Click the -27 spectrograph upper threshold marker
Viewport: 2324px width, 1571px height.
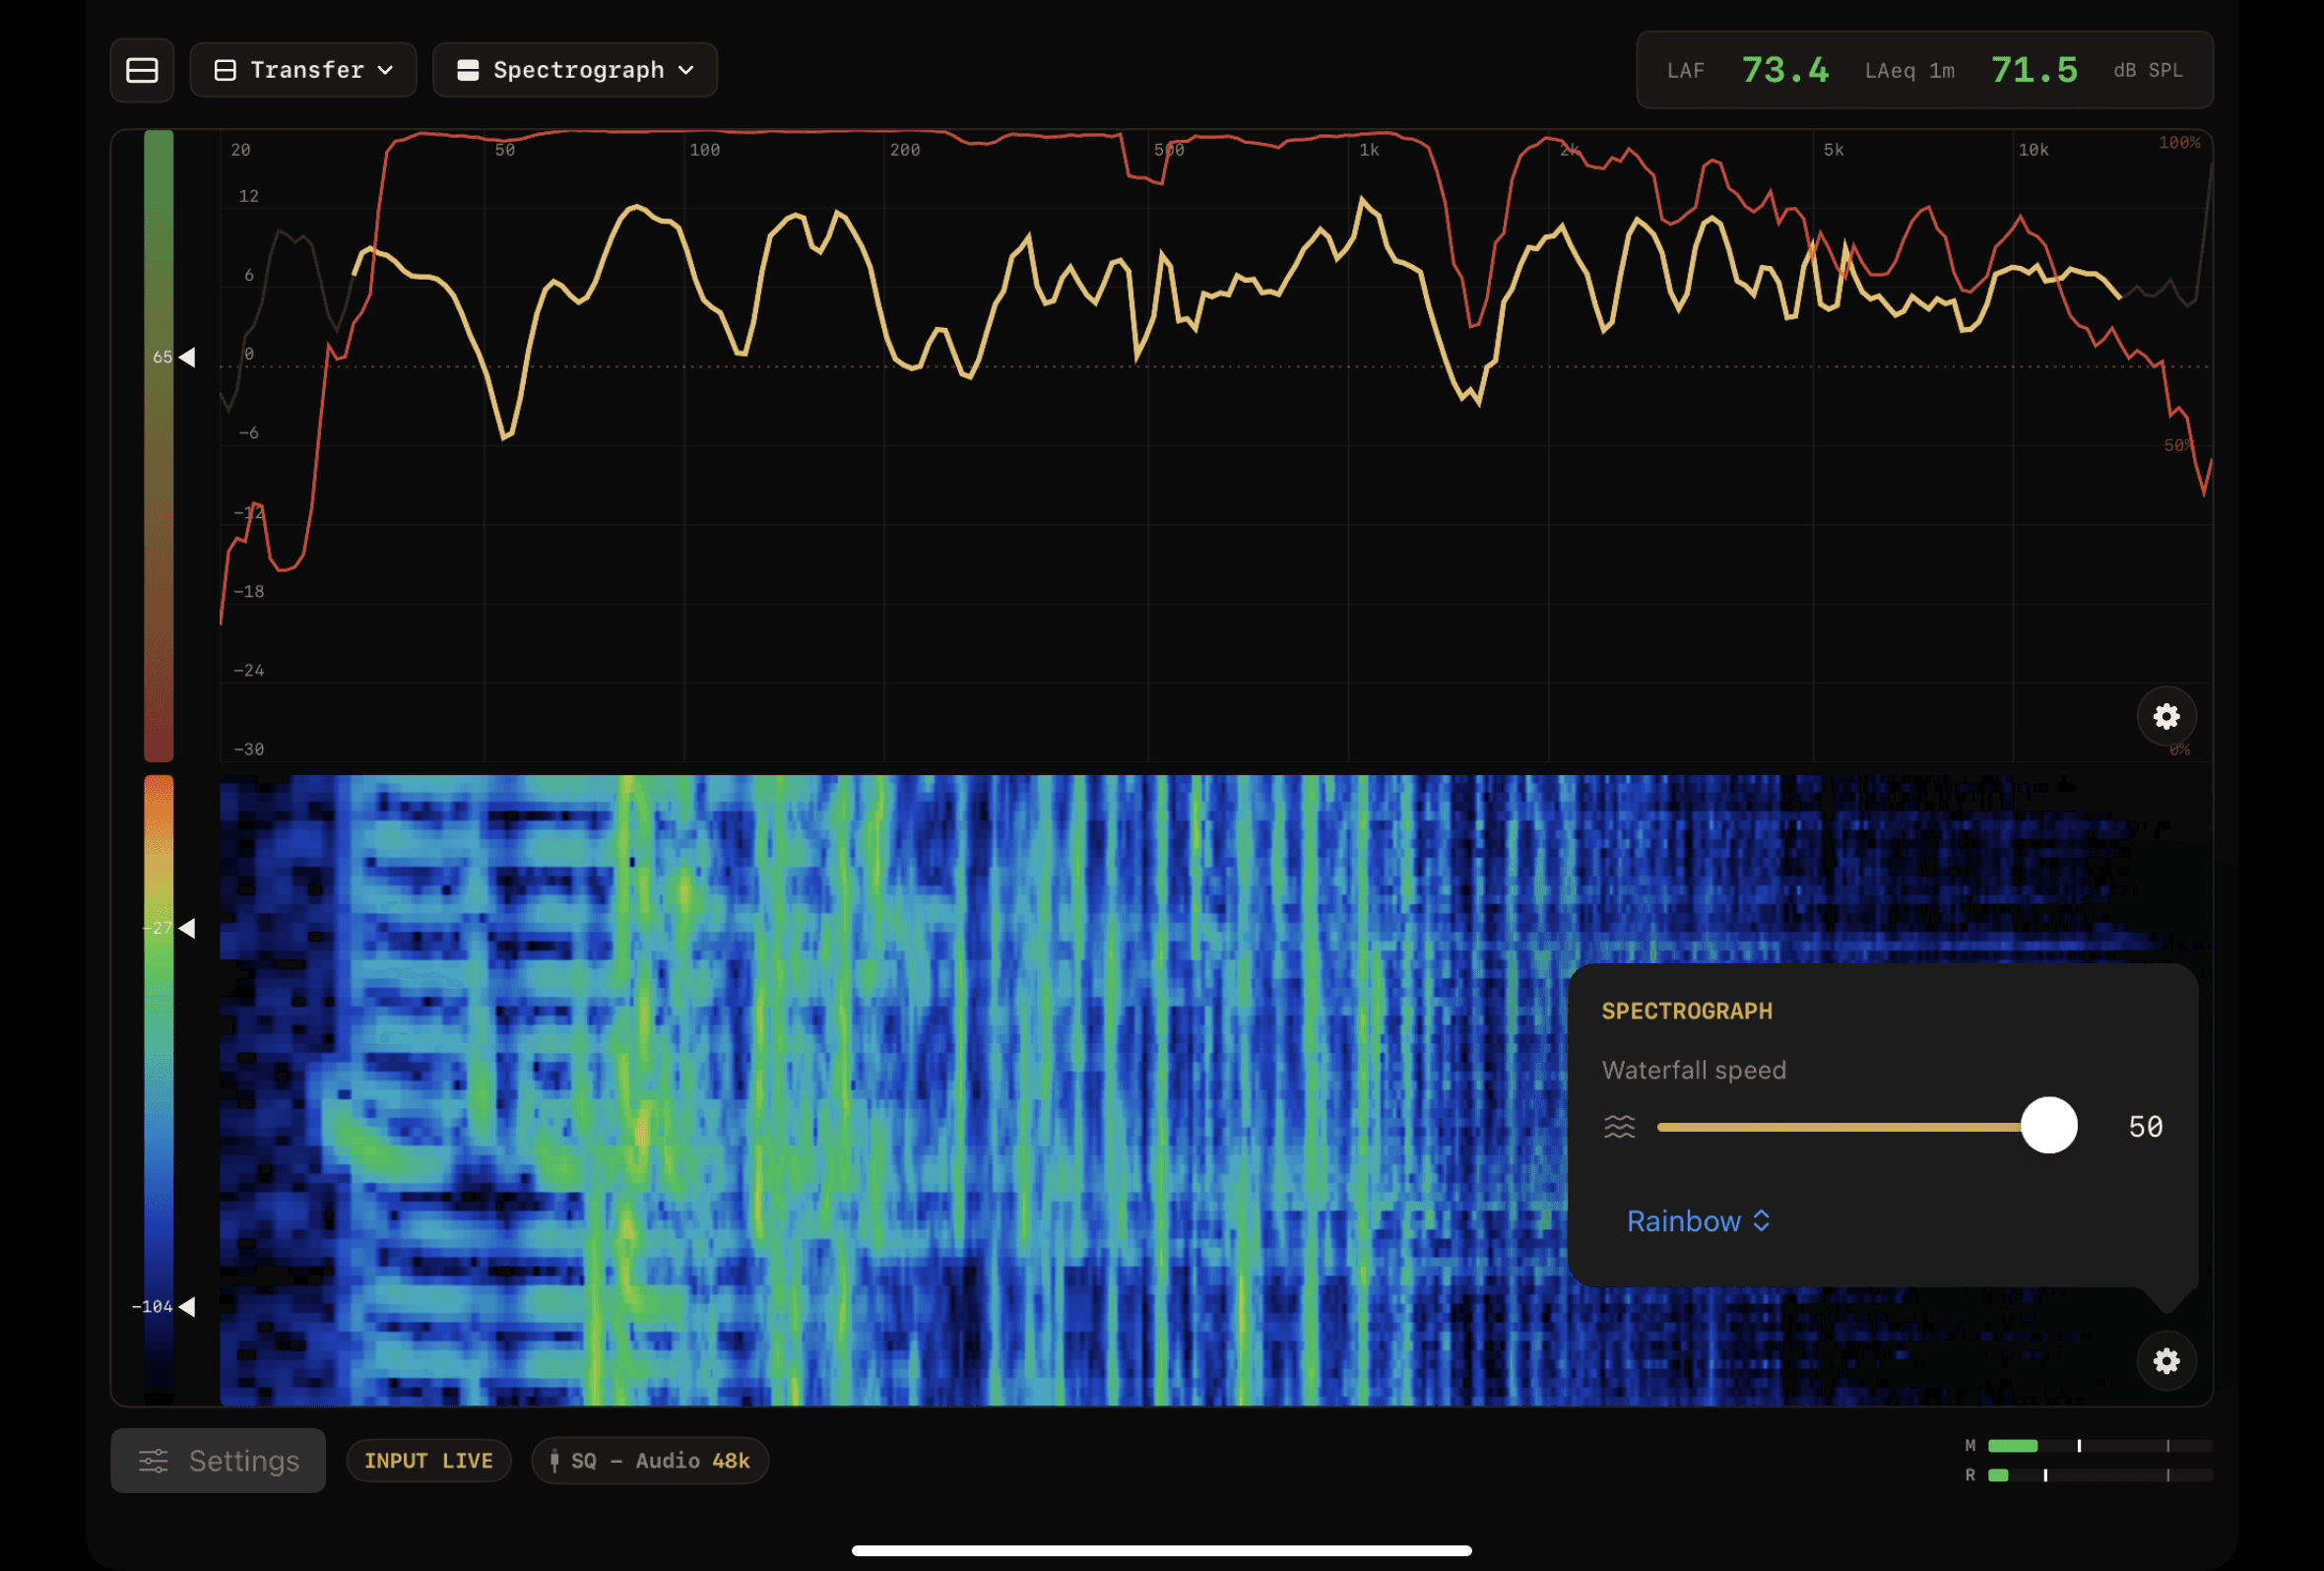tap(186, 929)
